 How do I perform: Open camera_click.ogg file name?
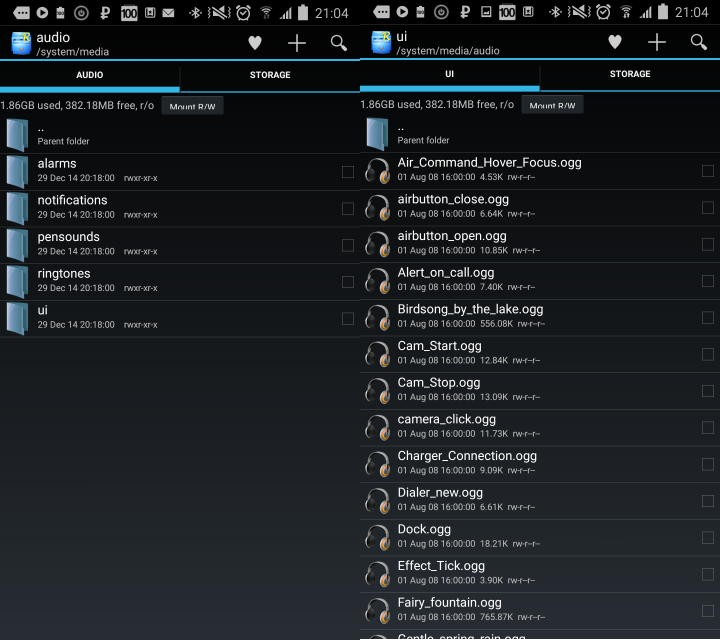[x=446, y=419]
